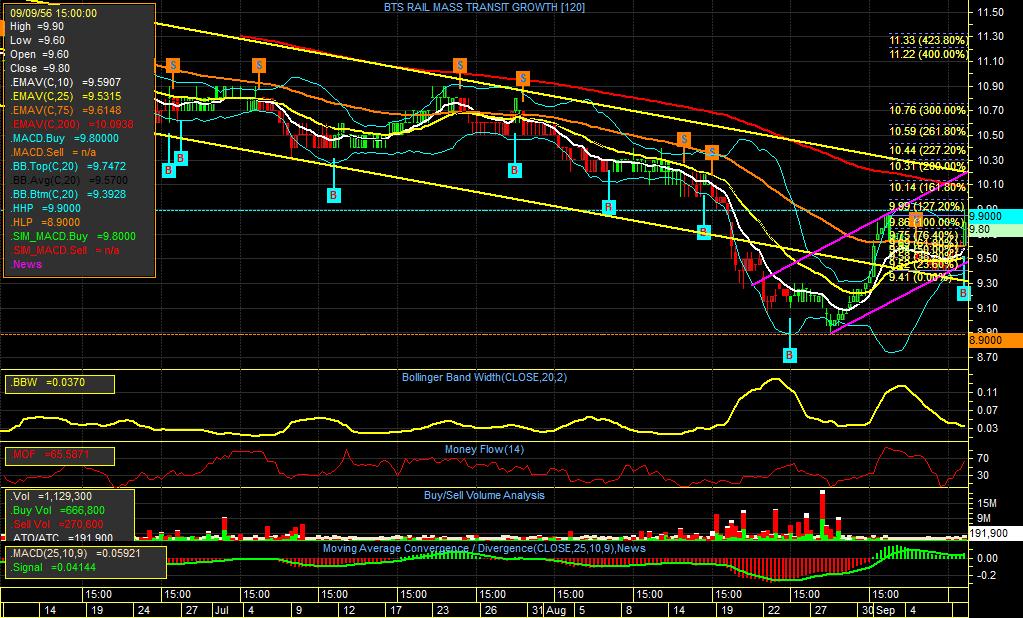Screen dimensions: 1023x618
Task: Click the .BB.Top(C,20) =9.7472 legend entry
Action: click(x=68, y=166)
